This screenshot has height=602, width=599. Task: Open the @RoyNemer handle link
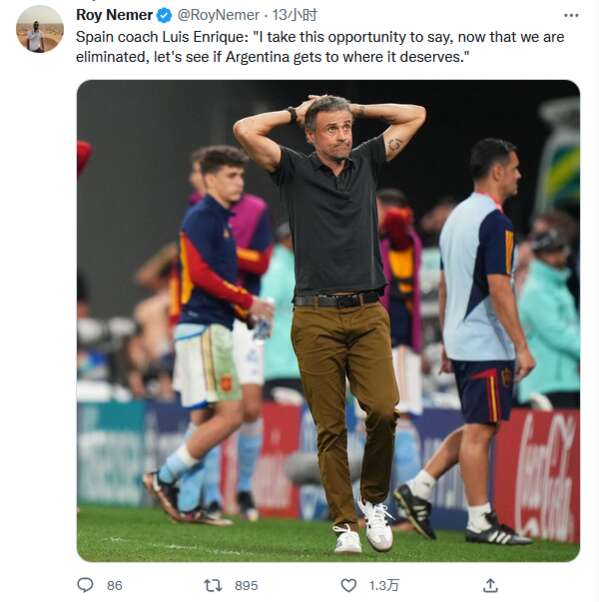click(x=218, y=15)
